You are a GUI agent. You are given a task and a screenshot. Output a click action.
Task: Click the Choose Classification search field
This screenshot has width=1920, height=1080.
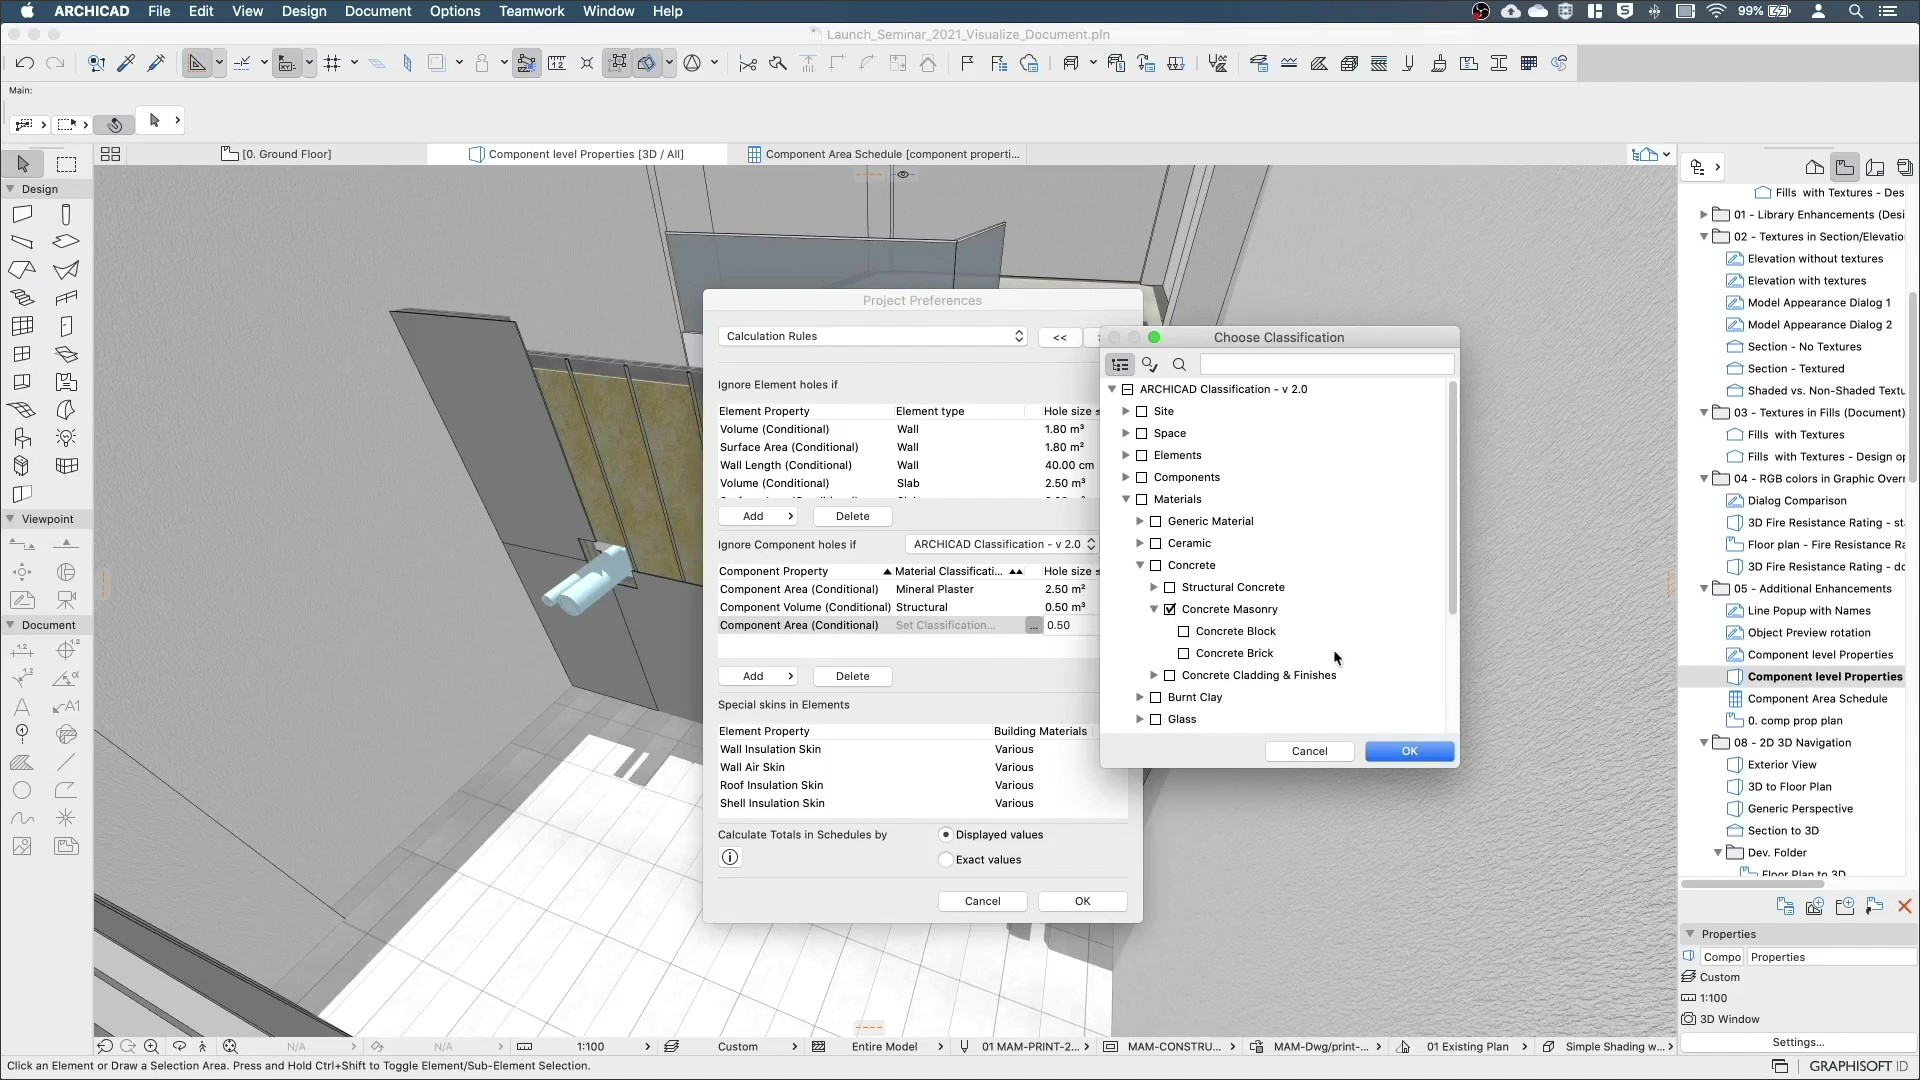point(1326,365)
